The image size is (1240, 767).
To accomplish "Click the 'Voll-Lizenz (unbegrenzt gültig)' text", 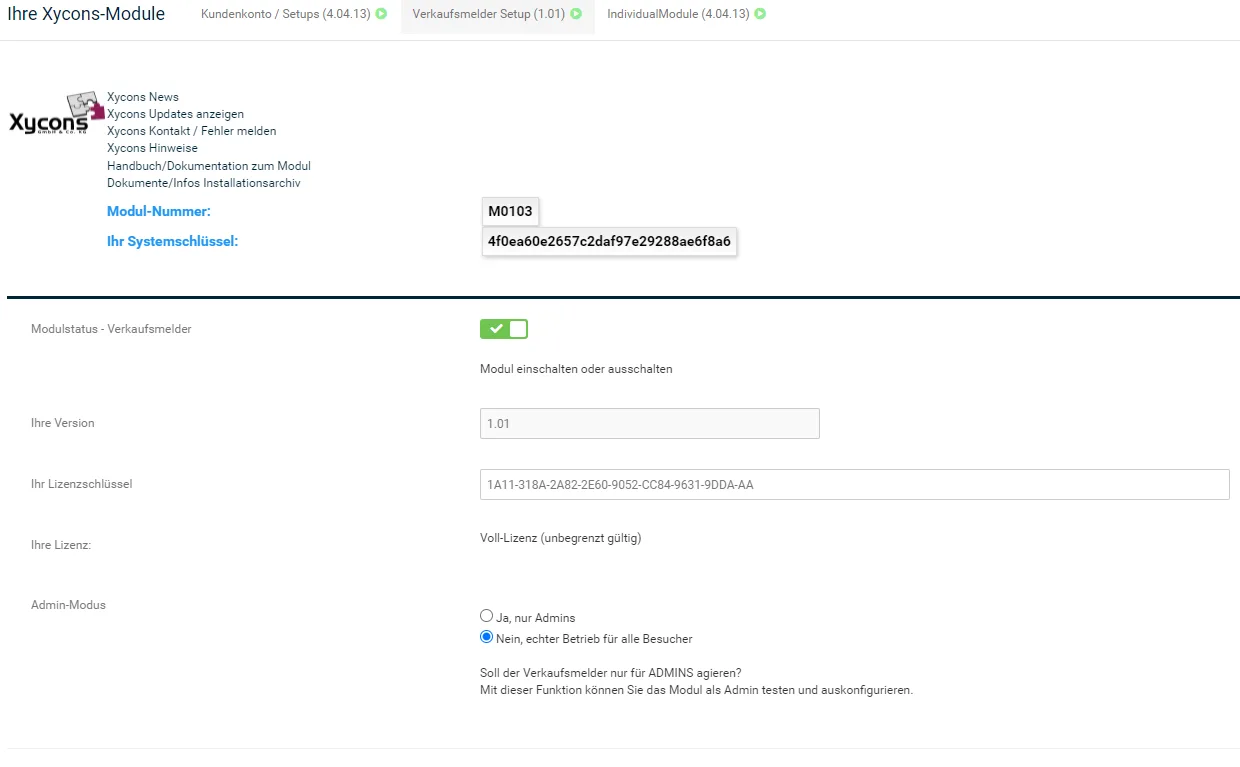I will 561,538.
